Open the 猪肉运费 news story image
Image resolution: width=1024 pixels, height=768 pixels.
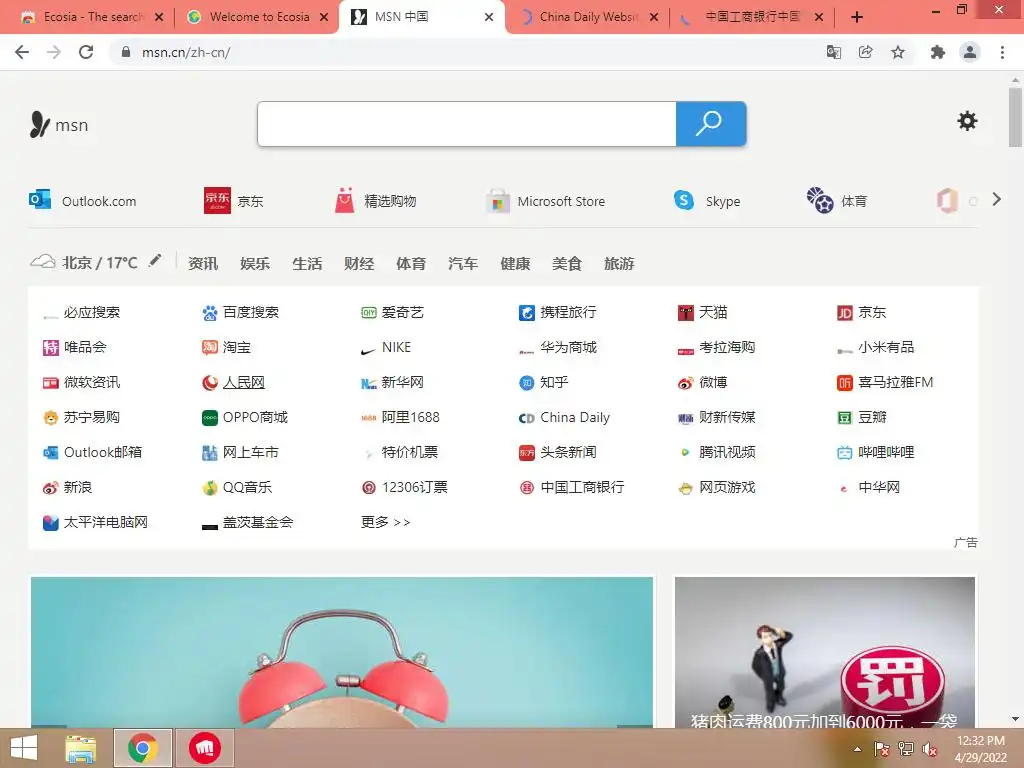click(825, 652)
